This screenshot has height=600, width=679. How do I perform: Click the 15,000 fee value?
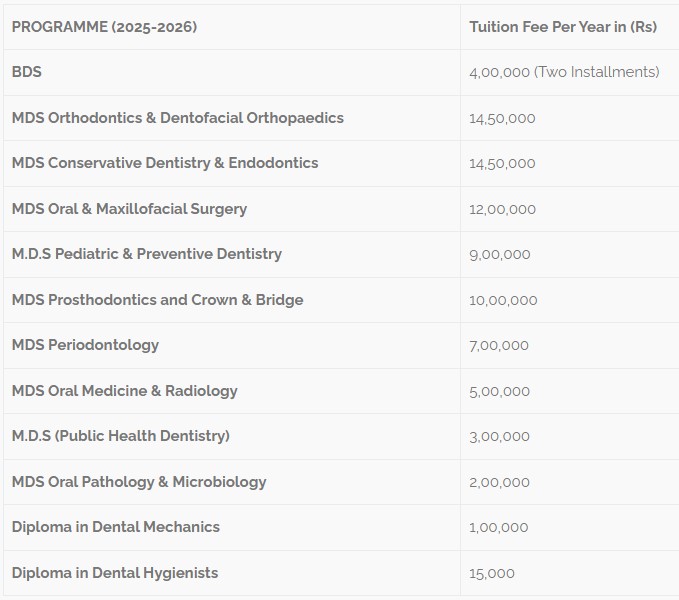coord(492,574)
